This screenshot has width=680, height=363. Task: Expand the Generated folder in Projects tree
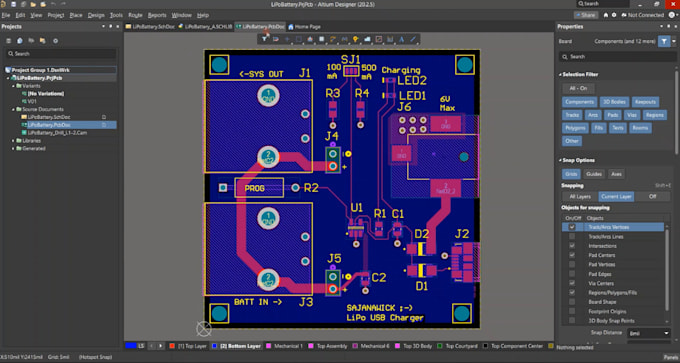tap(13, 149)
